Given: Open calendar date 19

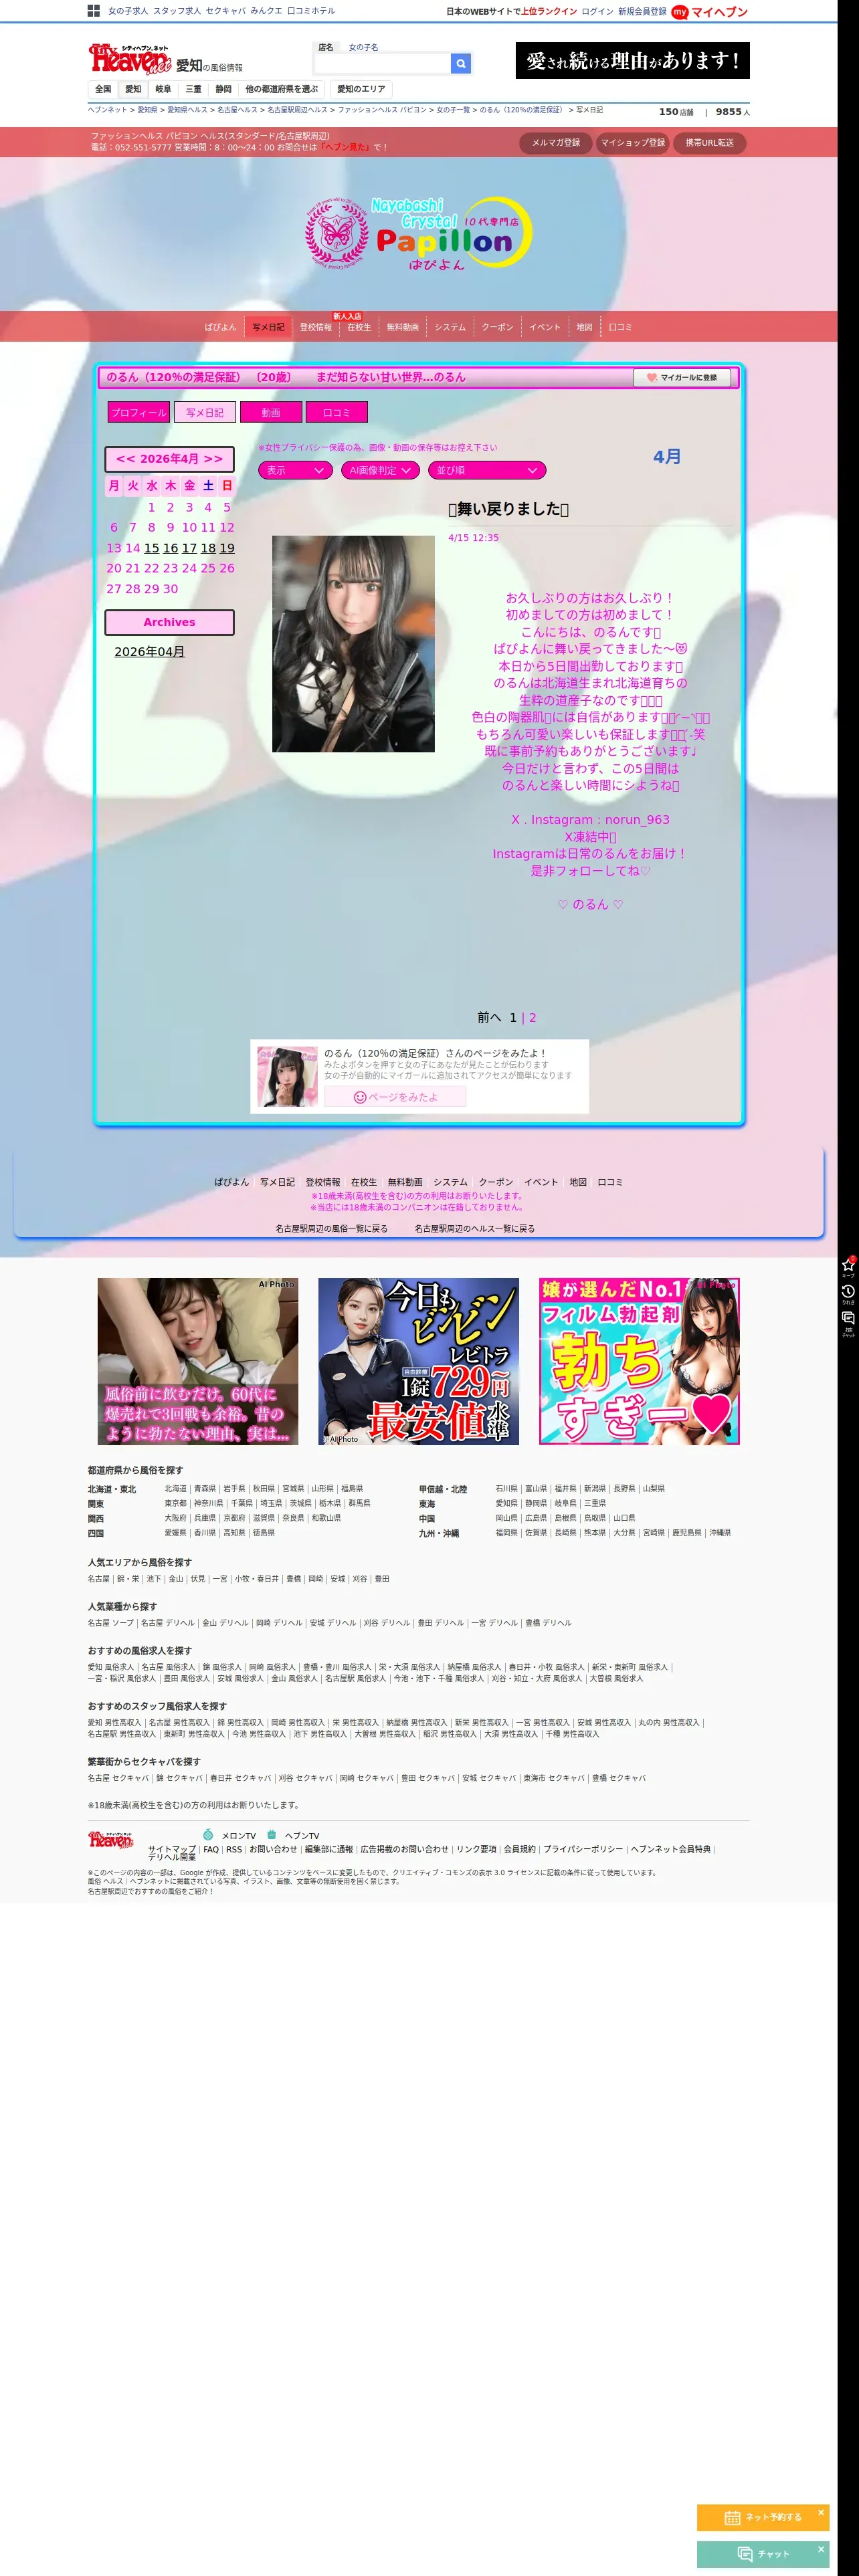Looking at the screenshot, I should pyautogui.click(x=227, y=548).
